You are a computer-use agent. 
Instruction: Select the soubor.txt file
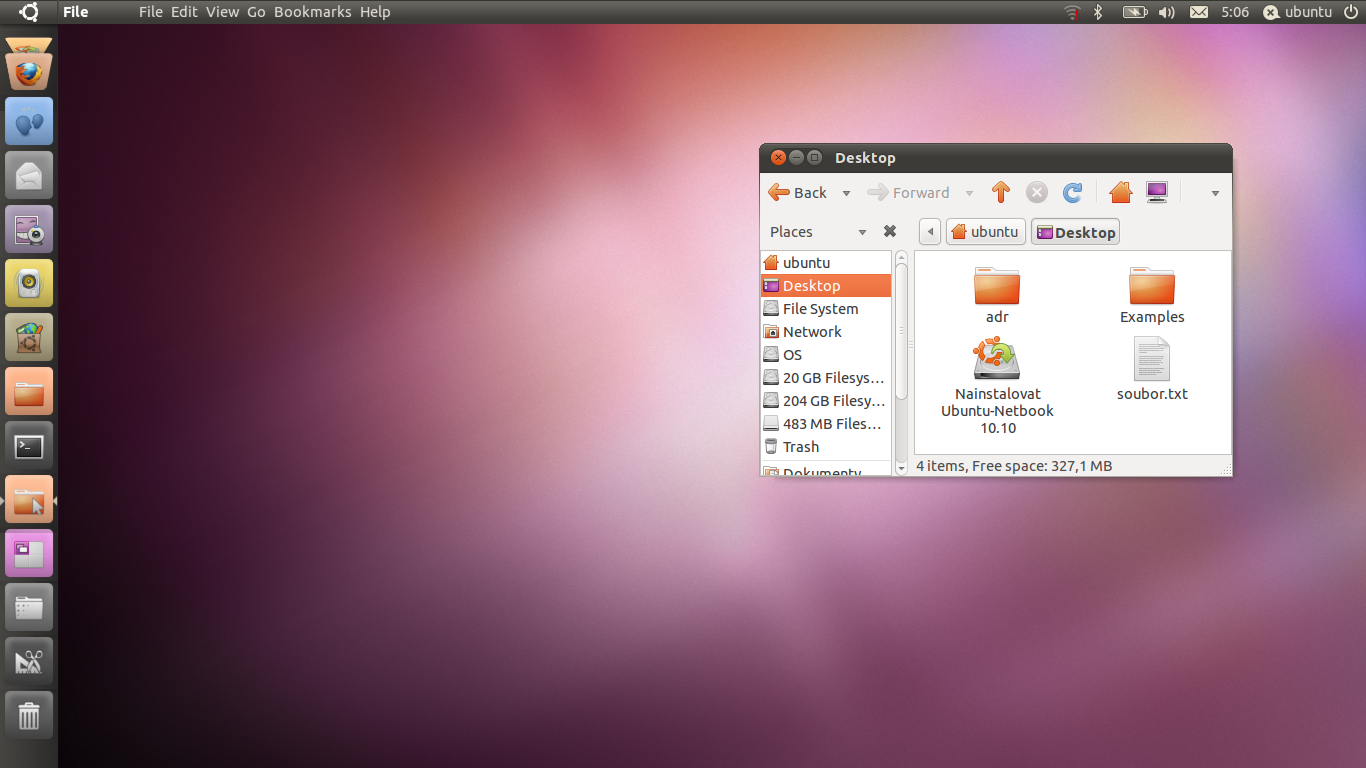pyautogui.click(x=1152, y=369)
